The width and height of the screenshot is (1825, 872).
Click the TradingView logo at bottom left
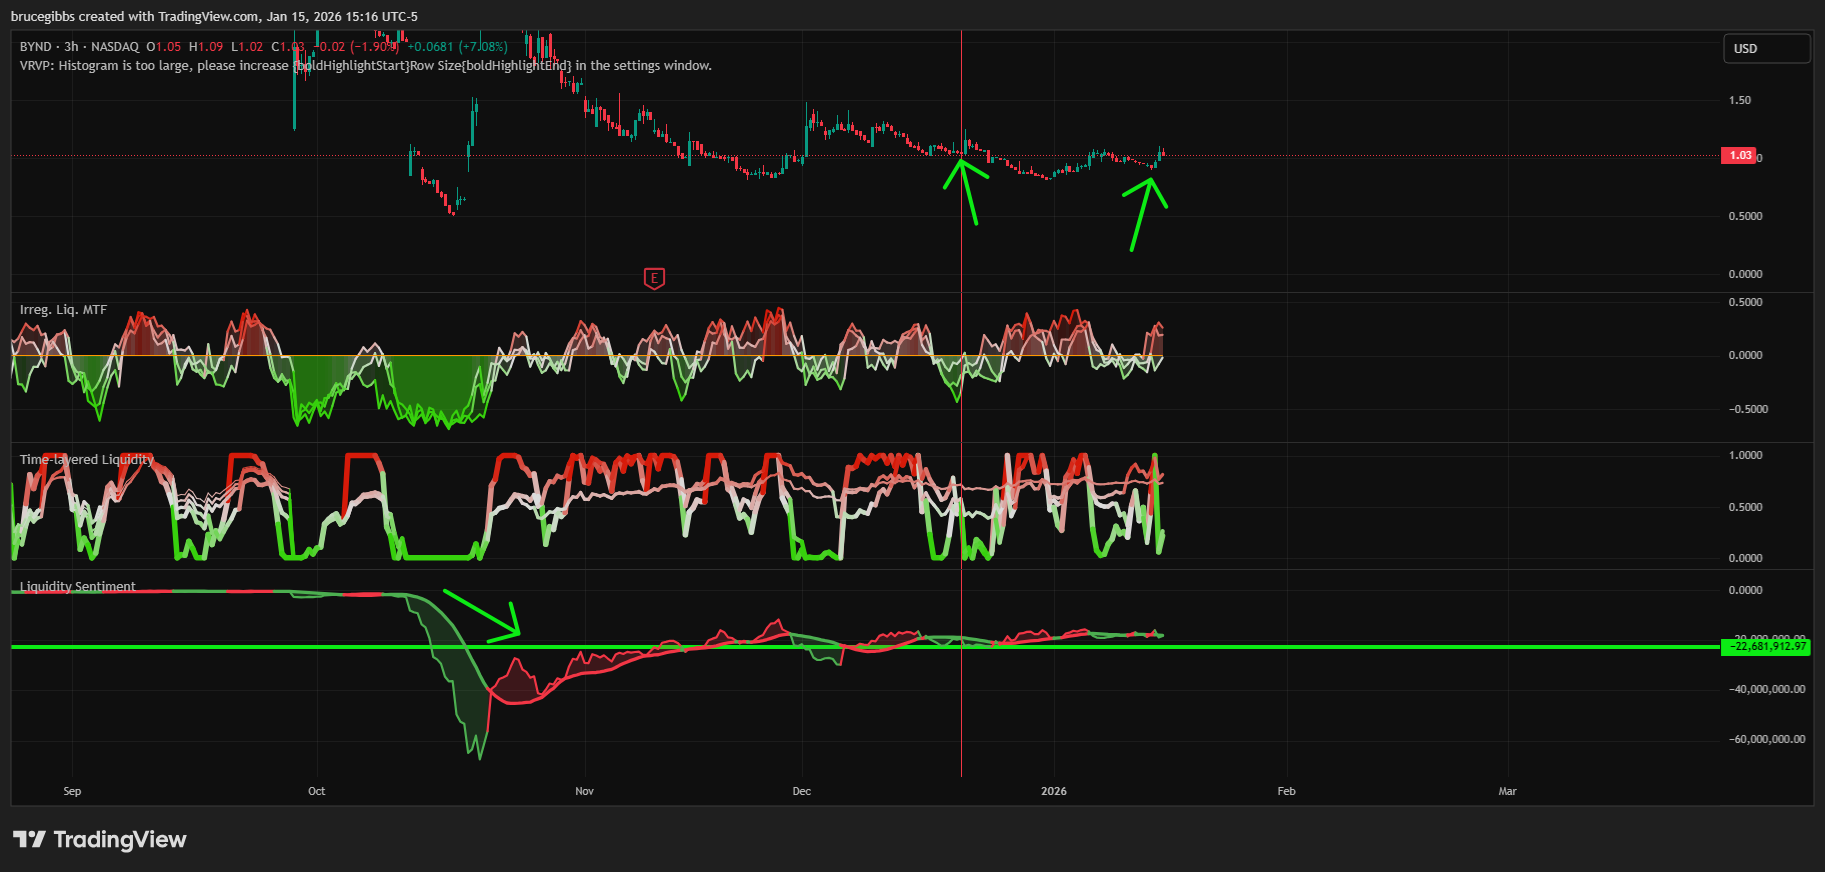point(100,839)
